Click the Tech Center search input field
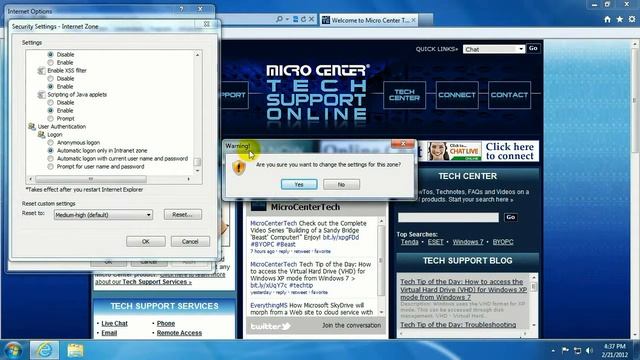 [448, 218]
